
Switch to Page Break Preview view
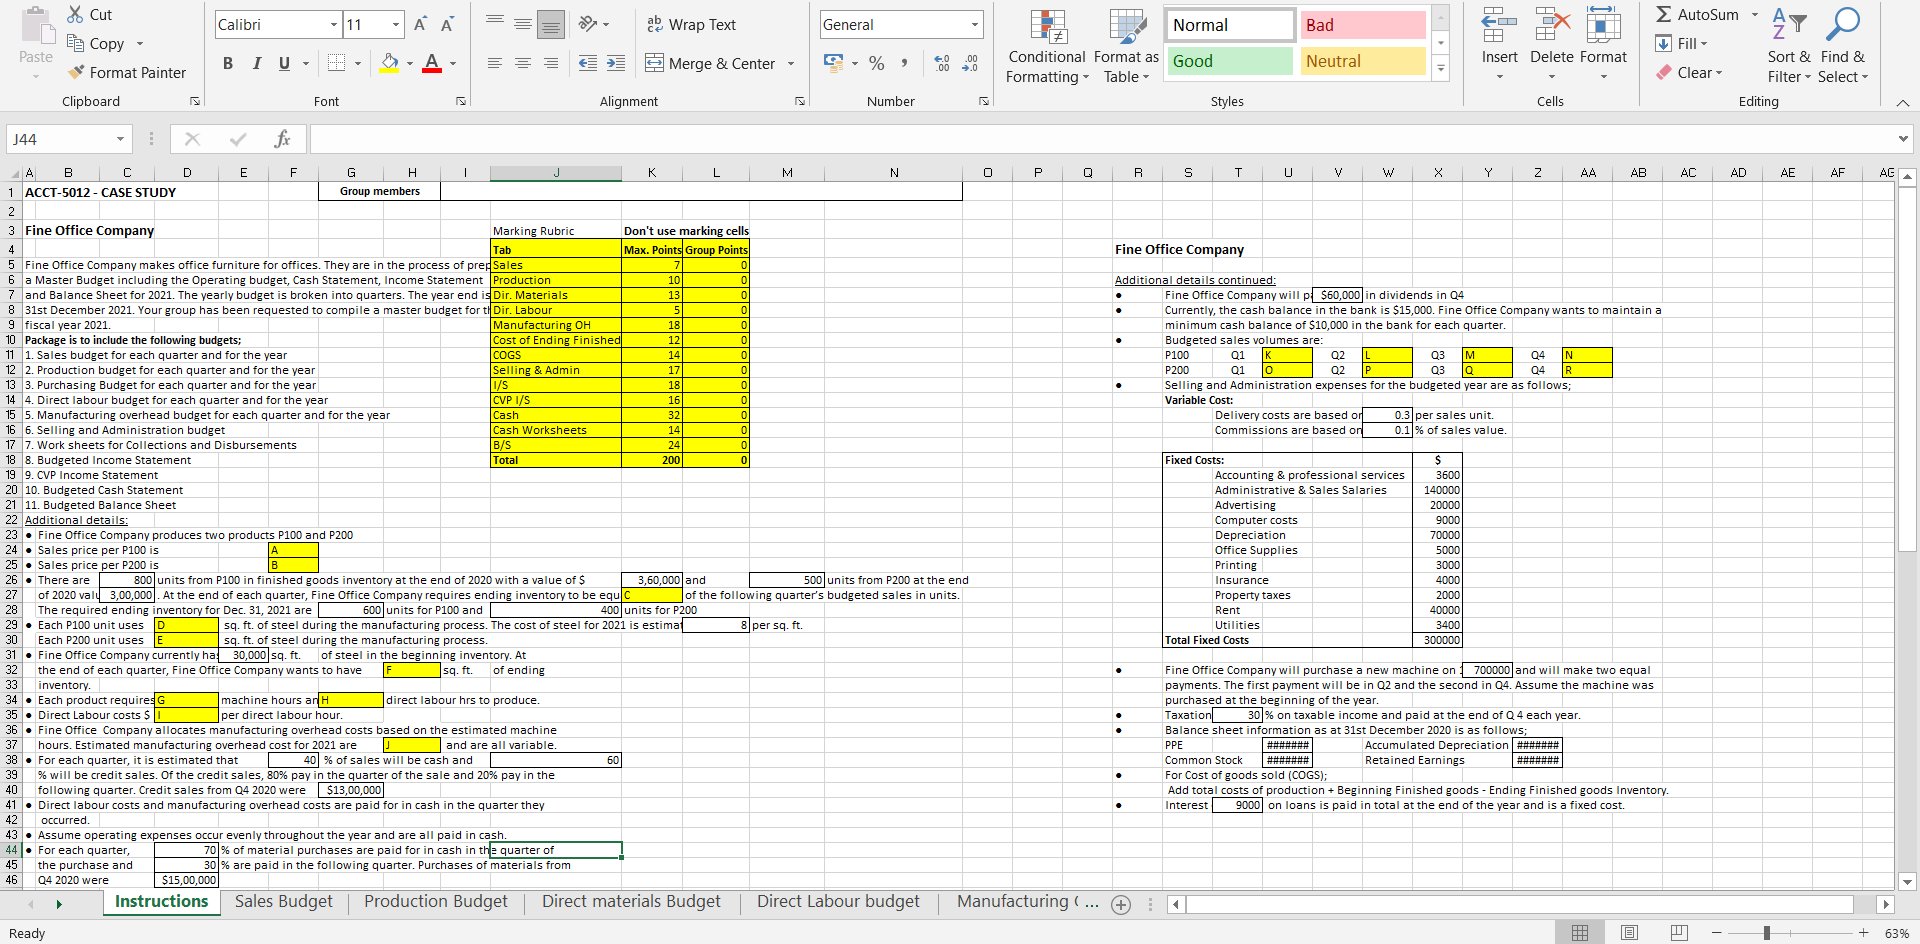(1679, 933)
